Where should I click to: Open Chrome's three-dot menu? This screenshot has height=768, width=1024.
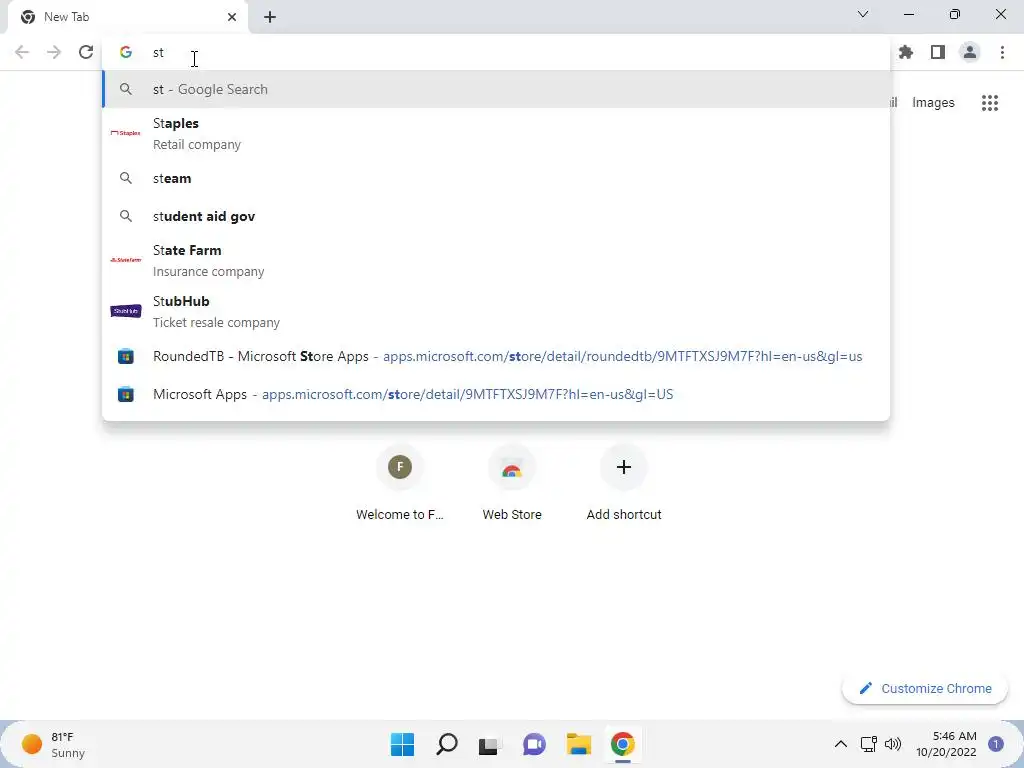1002,52
